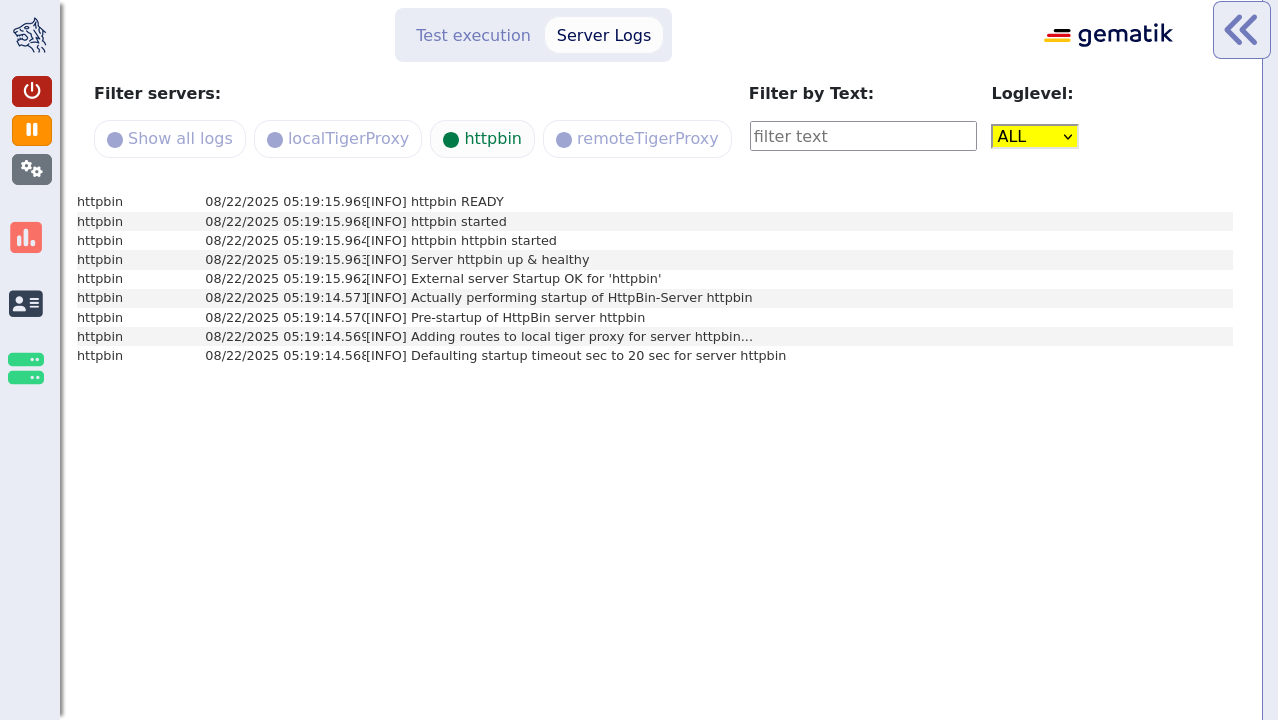Toggle the remoteTigerProxy server filter

click(x=637, y=139)
